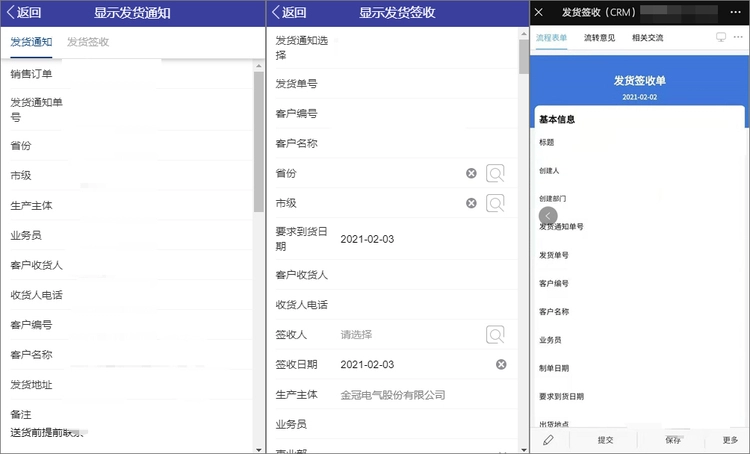Clear the 签收日期 date value
750x454 pixels.
pos(501,364)
